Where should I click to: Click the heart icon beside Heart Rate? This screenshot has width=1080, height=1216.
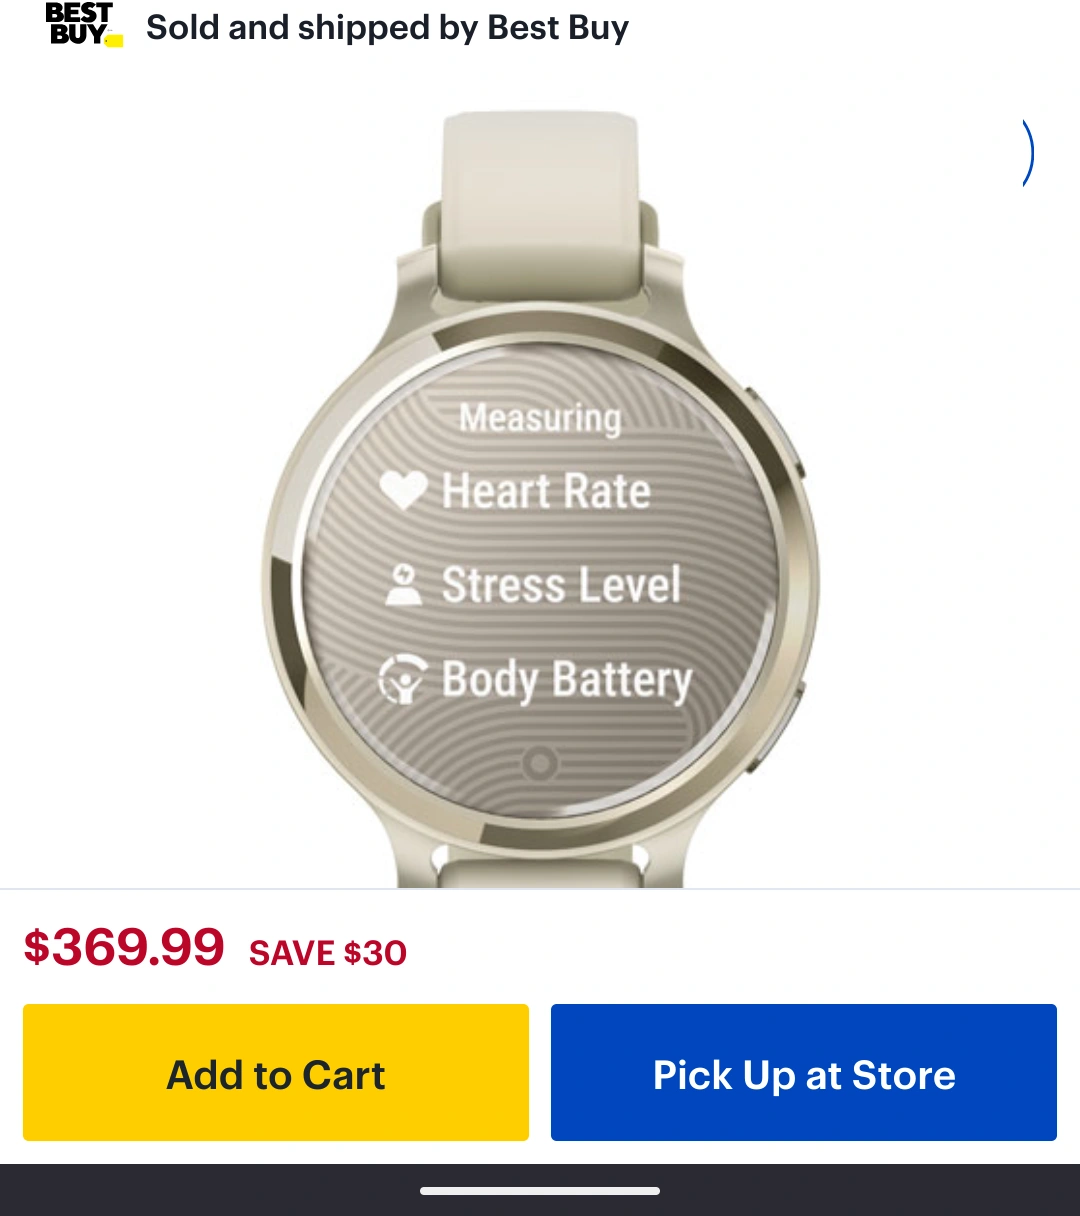coord(404,490)
